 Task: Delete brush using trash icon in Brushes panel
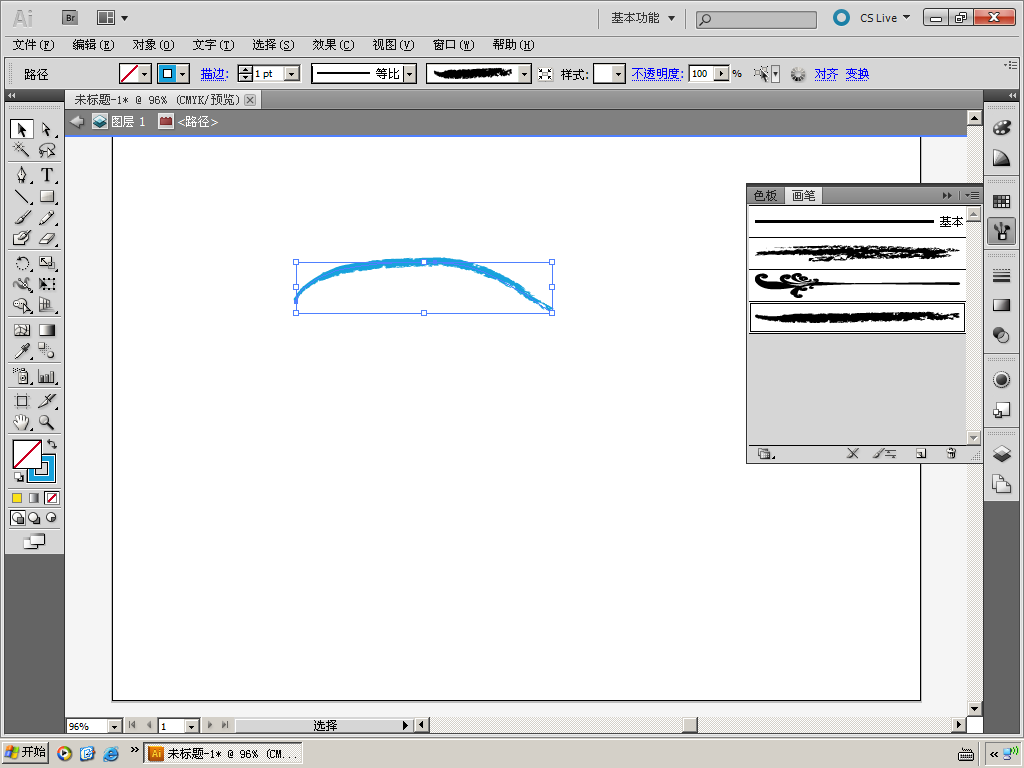tap(951, 453)
